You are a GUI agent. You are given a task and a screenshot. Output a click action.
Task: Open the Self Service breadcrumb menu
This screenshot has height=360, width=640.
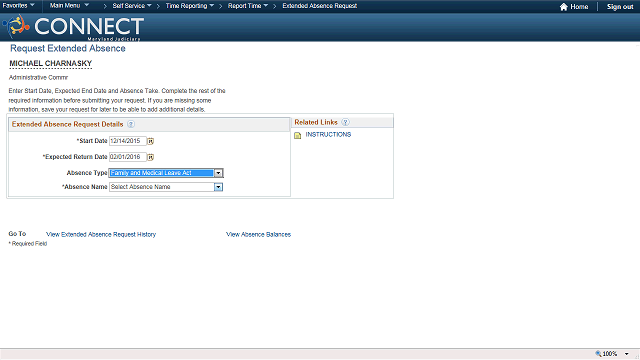pos(132,6)
